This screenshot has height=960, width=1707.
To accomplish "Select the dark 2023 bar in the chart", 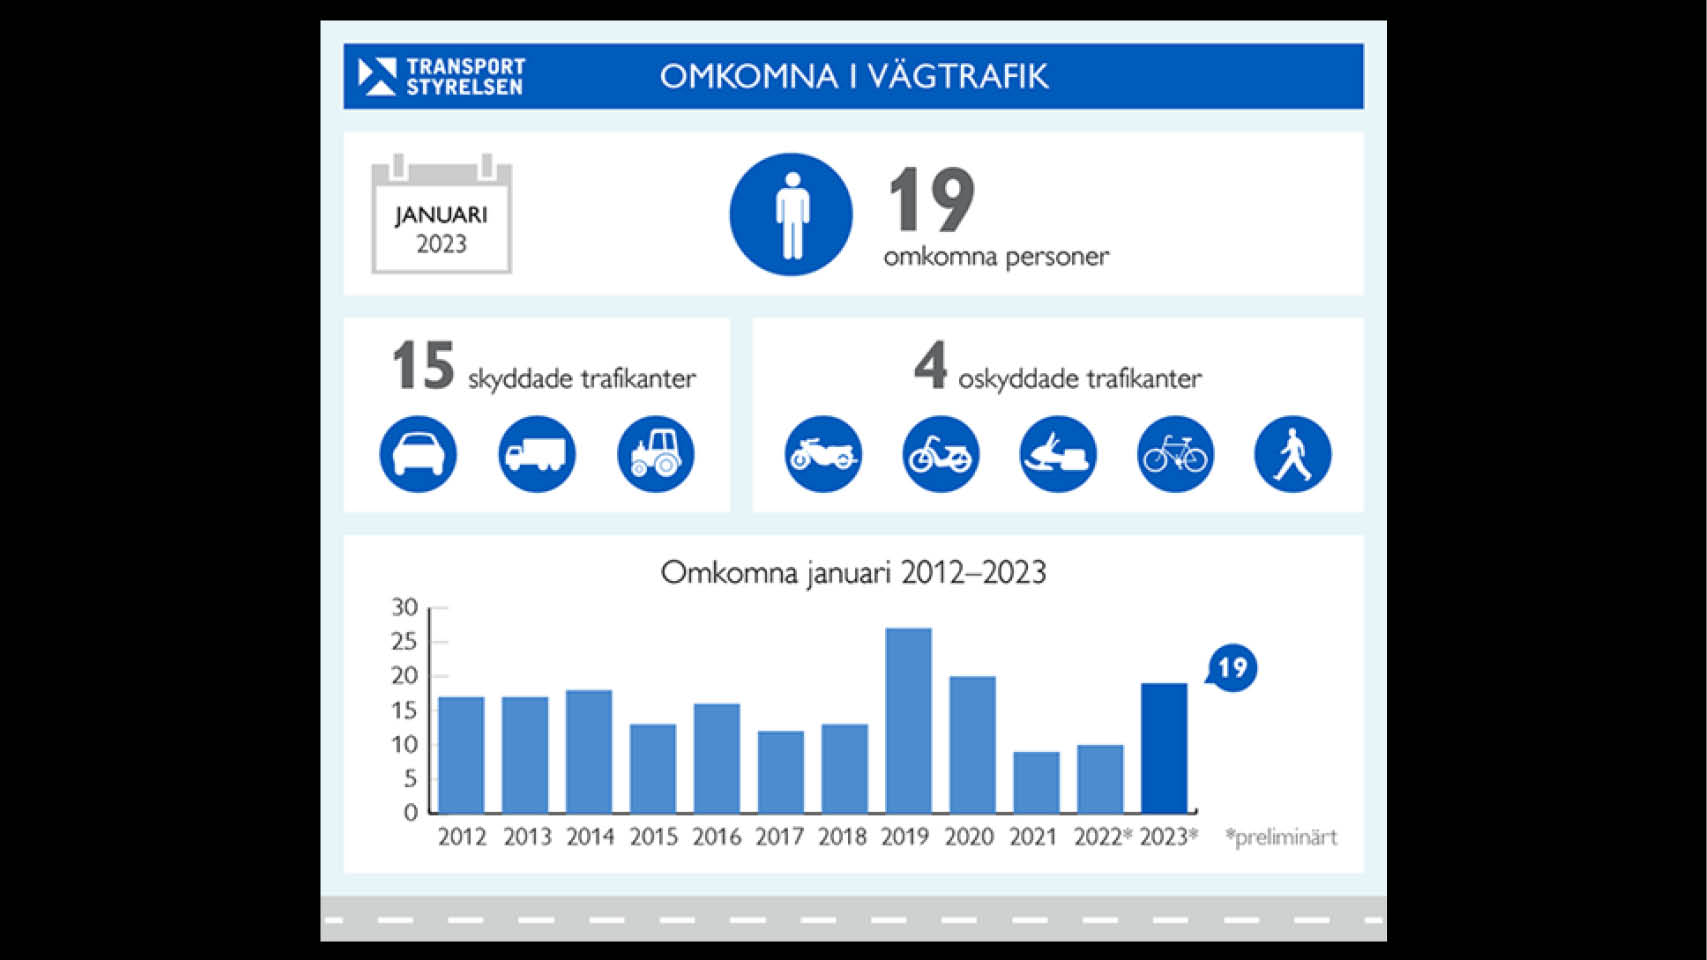I will [x=1164, y=748].
